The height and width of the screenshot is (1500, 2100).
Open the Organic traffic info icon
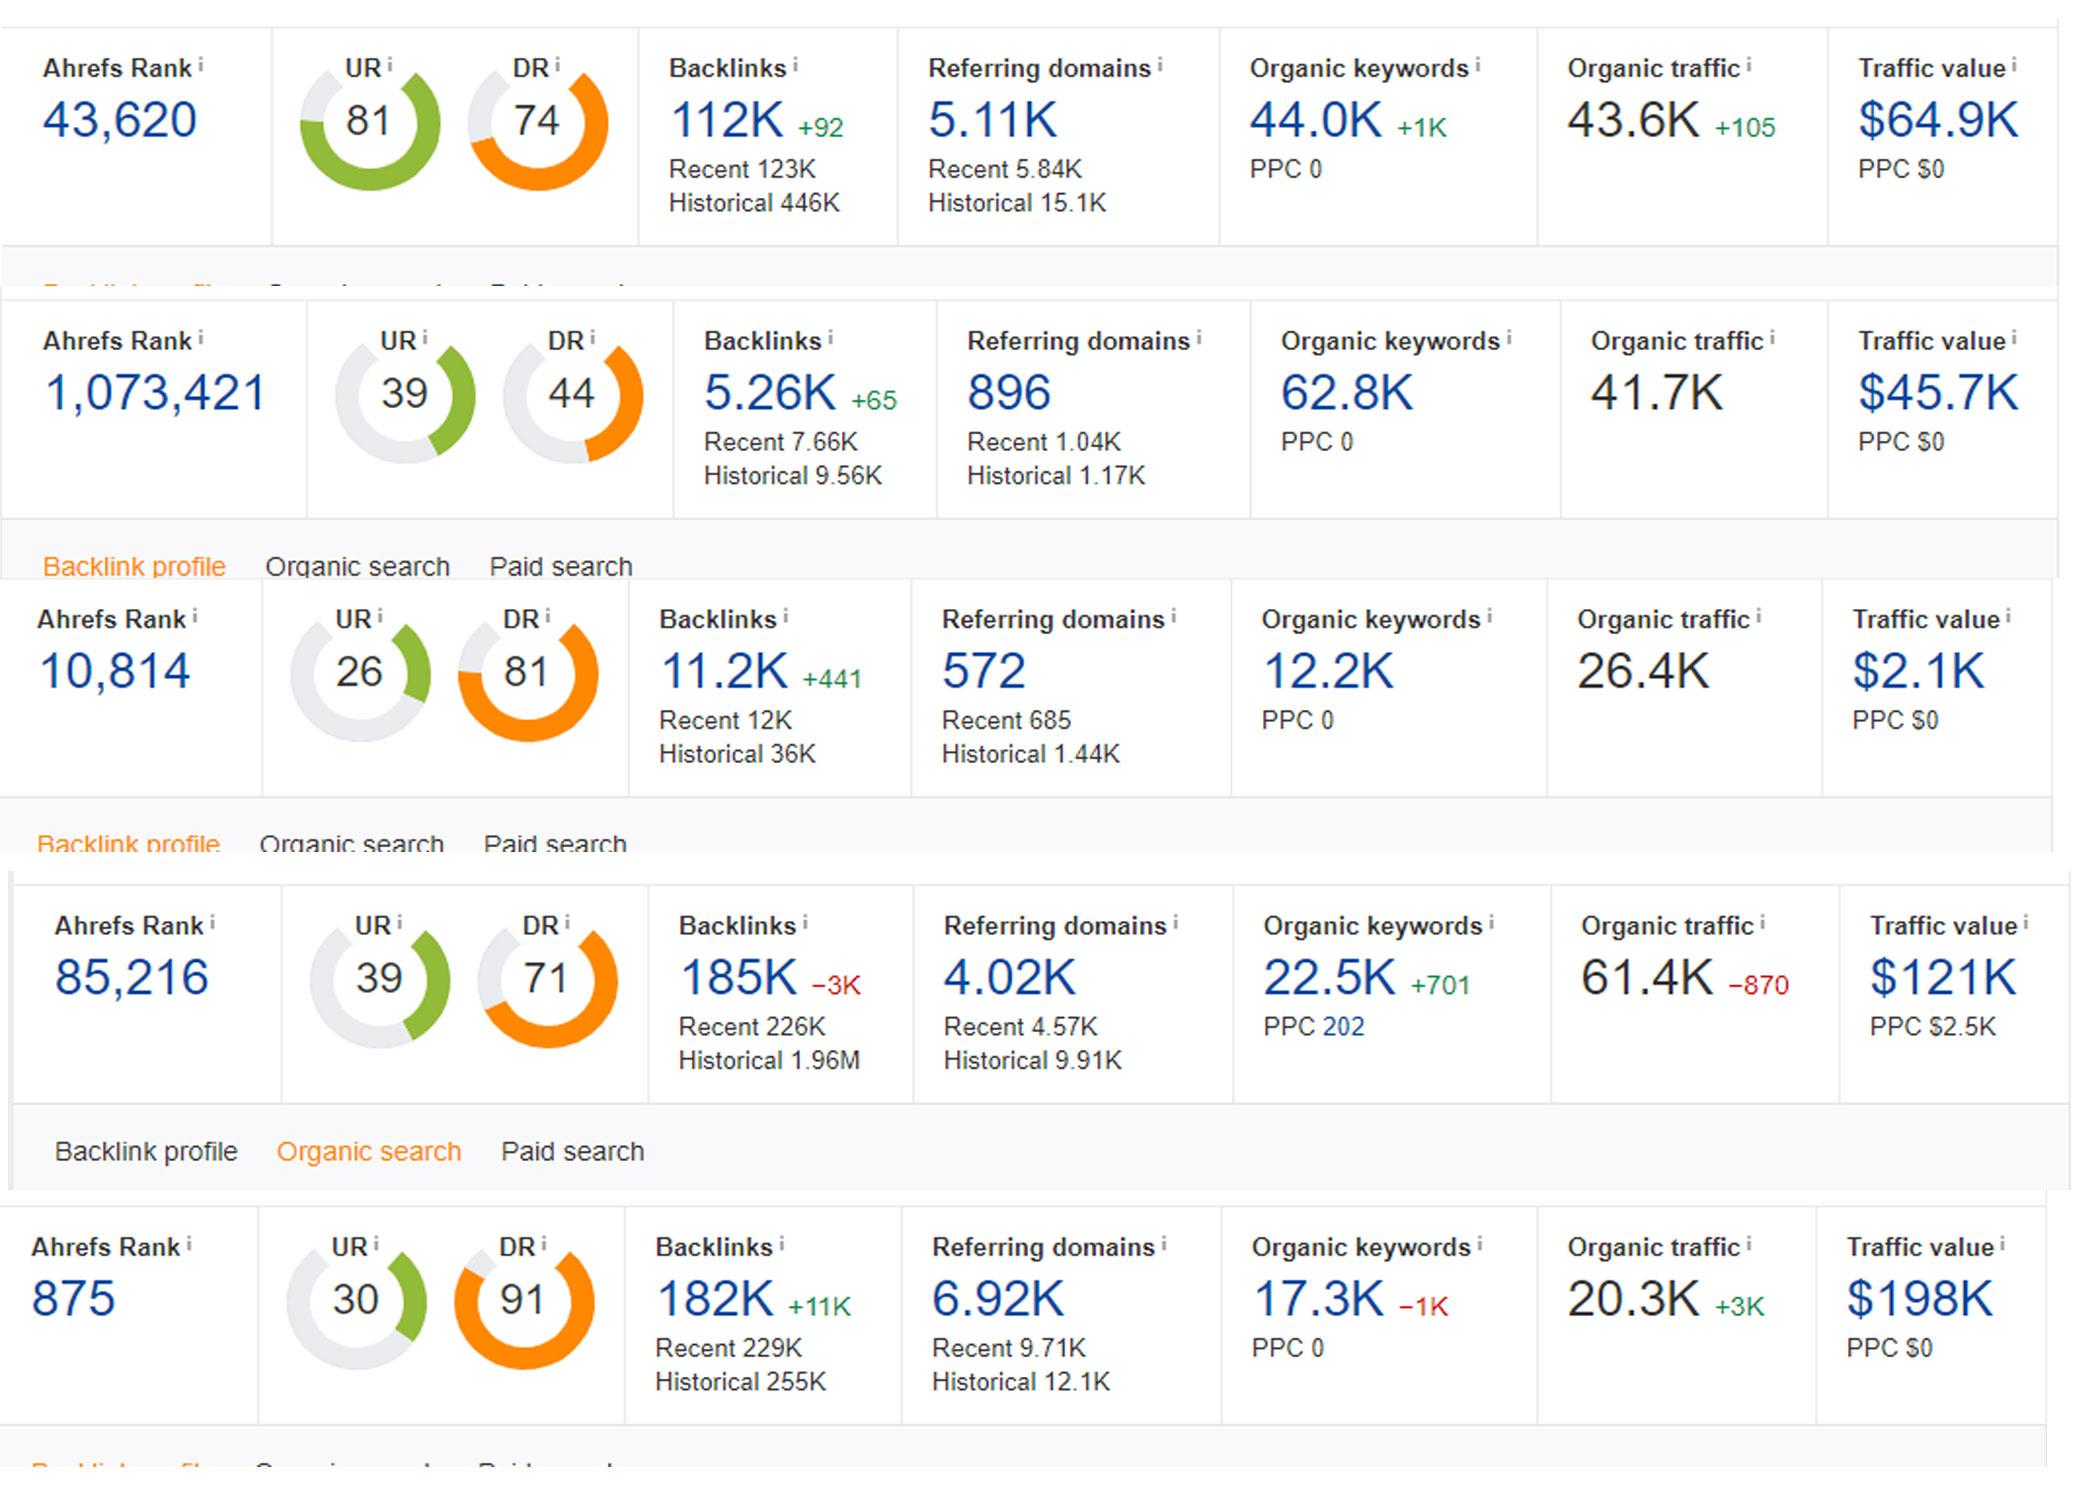pyautogui.click(x=1748, y=64)
